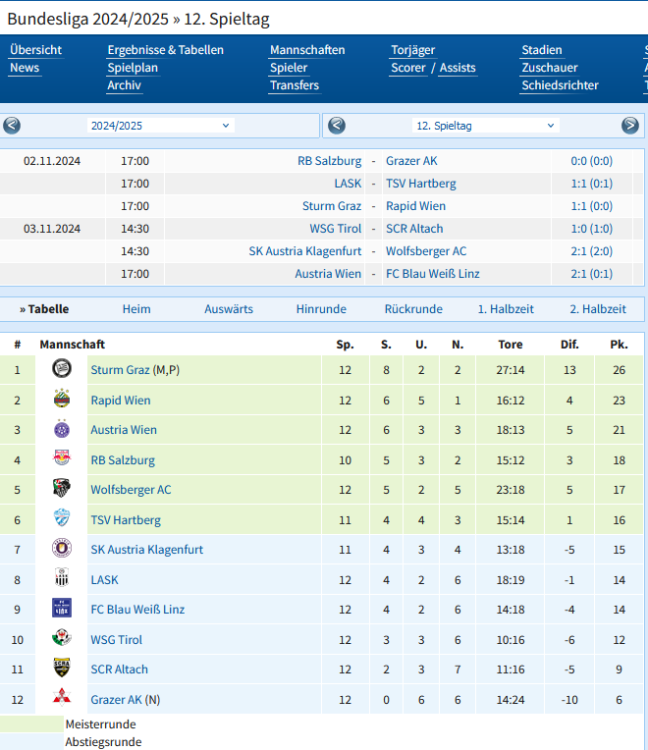Image resolution: width=648 pixels, height=750 pixels.
Task: Go to previous matchday with left arrow
Action: coord(337,126)
